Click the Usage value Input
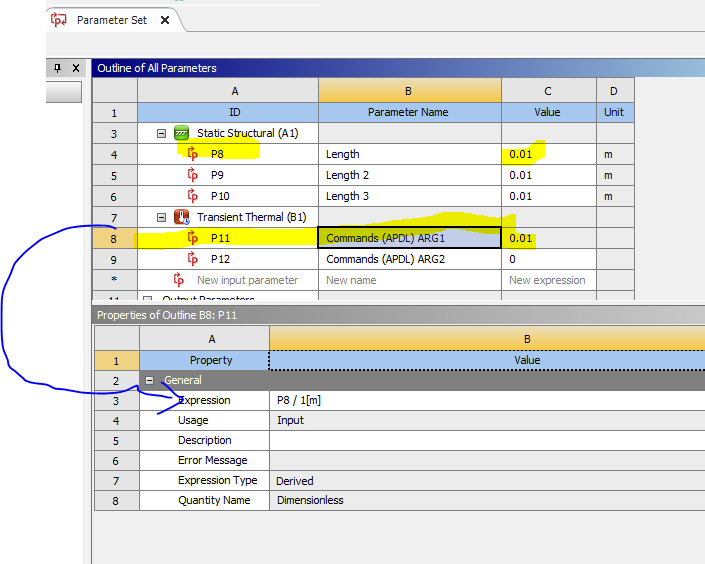 [x=487, y=420]
